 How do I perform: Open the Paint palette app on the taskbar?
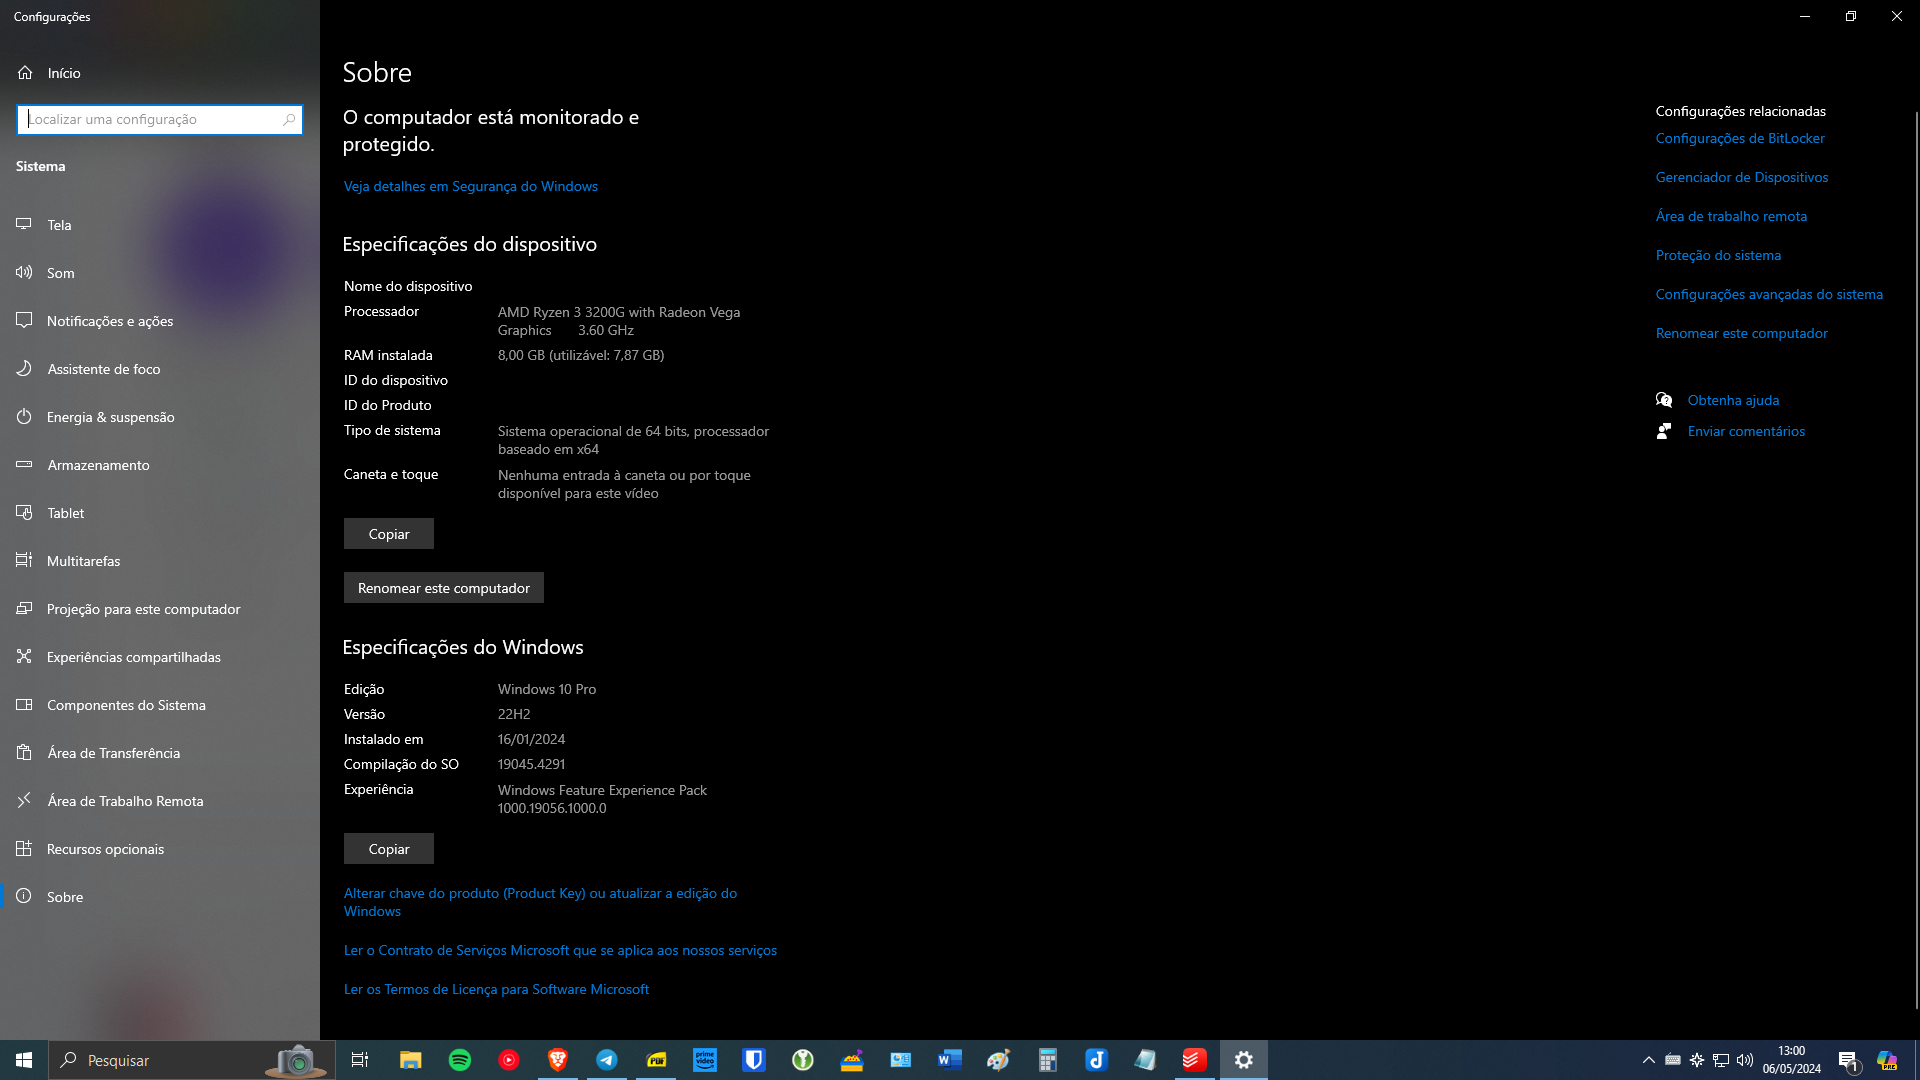[x=999, y=1060]
